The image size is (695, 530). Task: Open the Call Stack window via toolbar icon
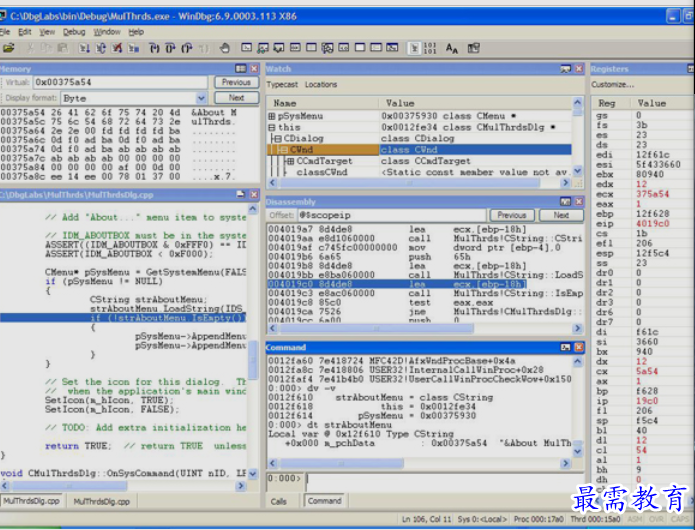(328, 47)
